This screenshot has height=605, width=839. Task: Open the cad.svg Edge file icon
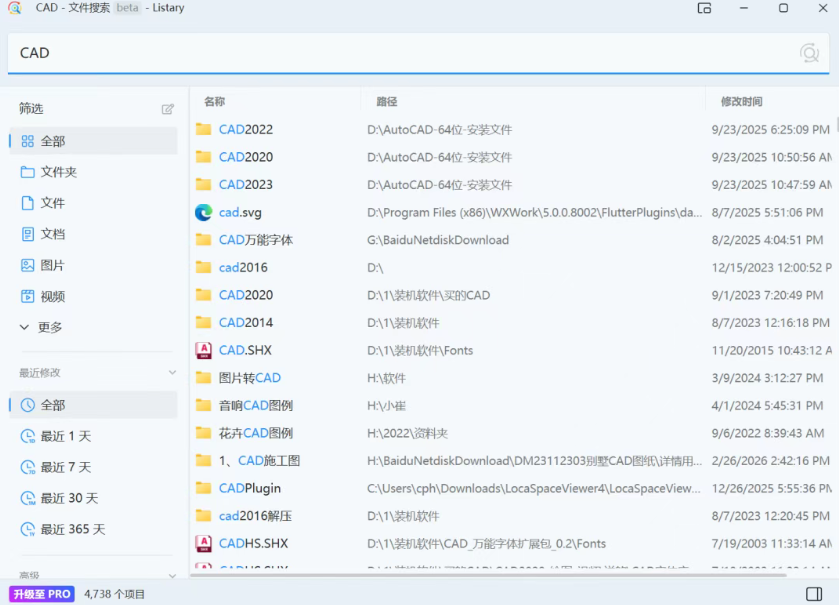204,212
